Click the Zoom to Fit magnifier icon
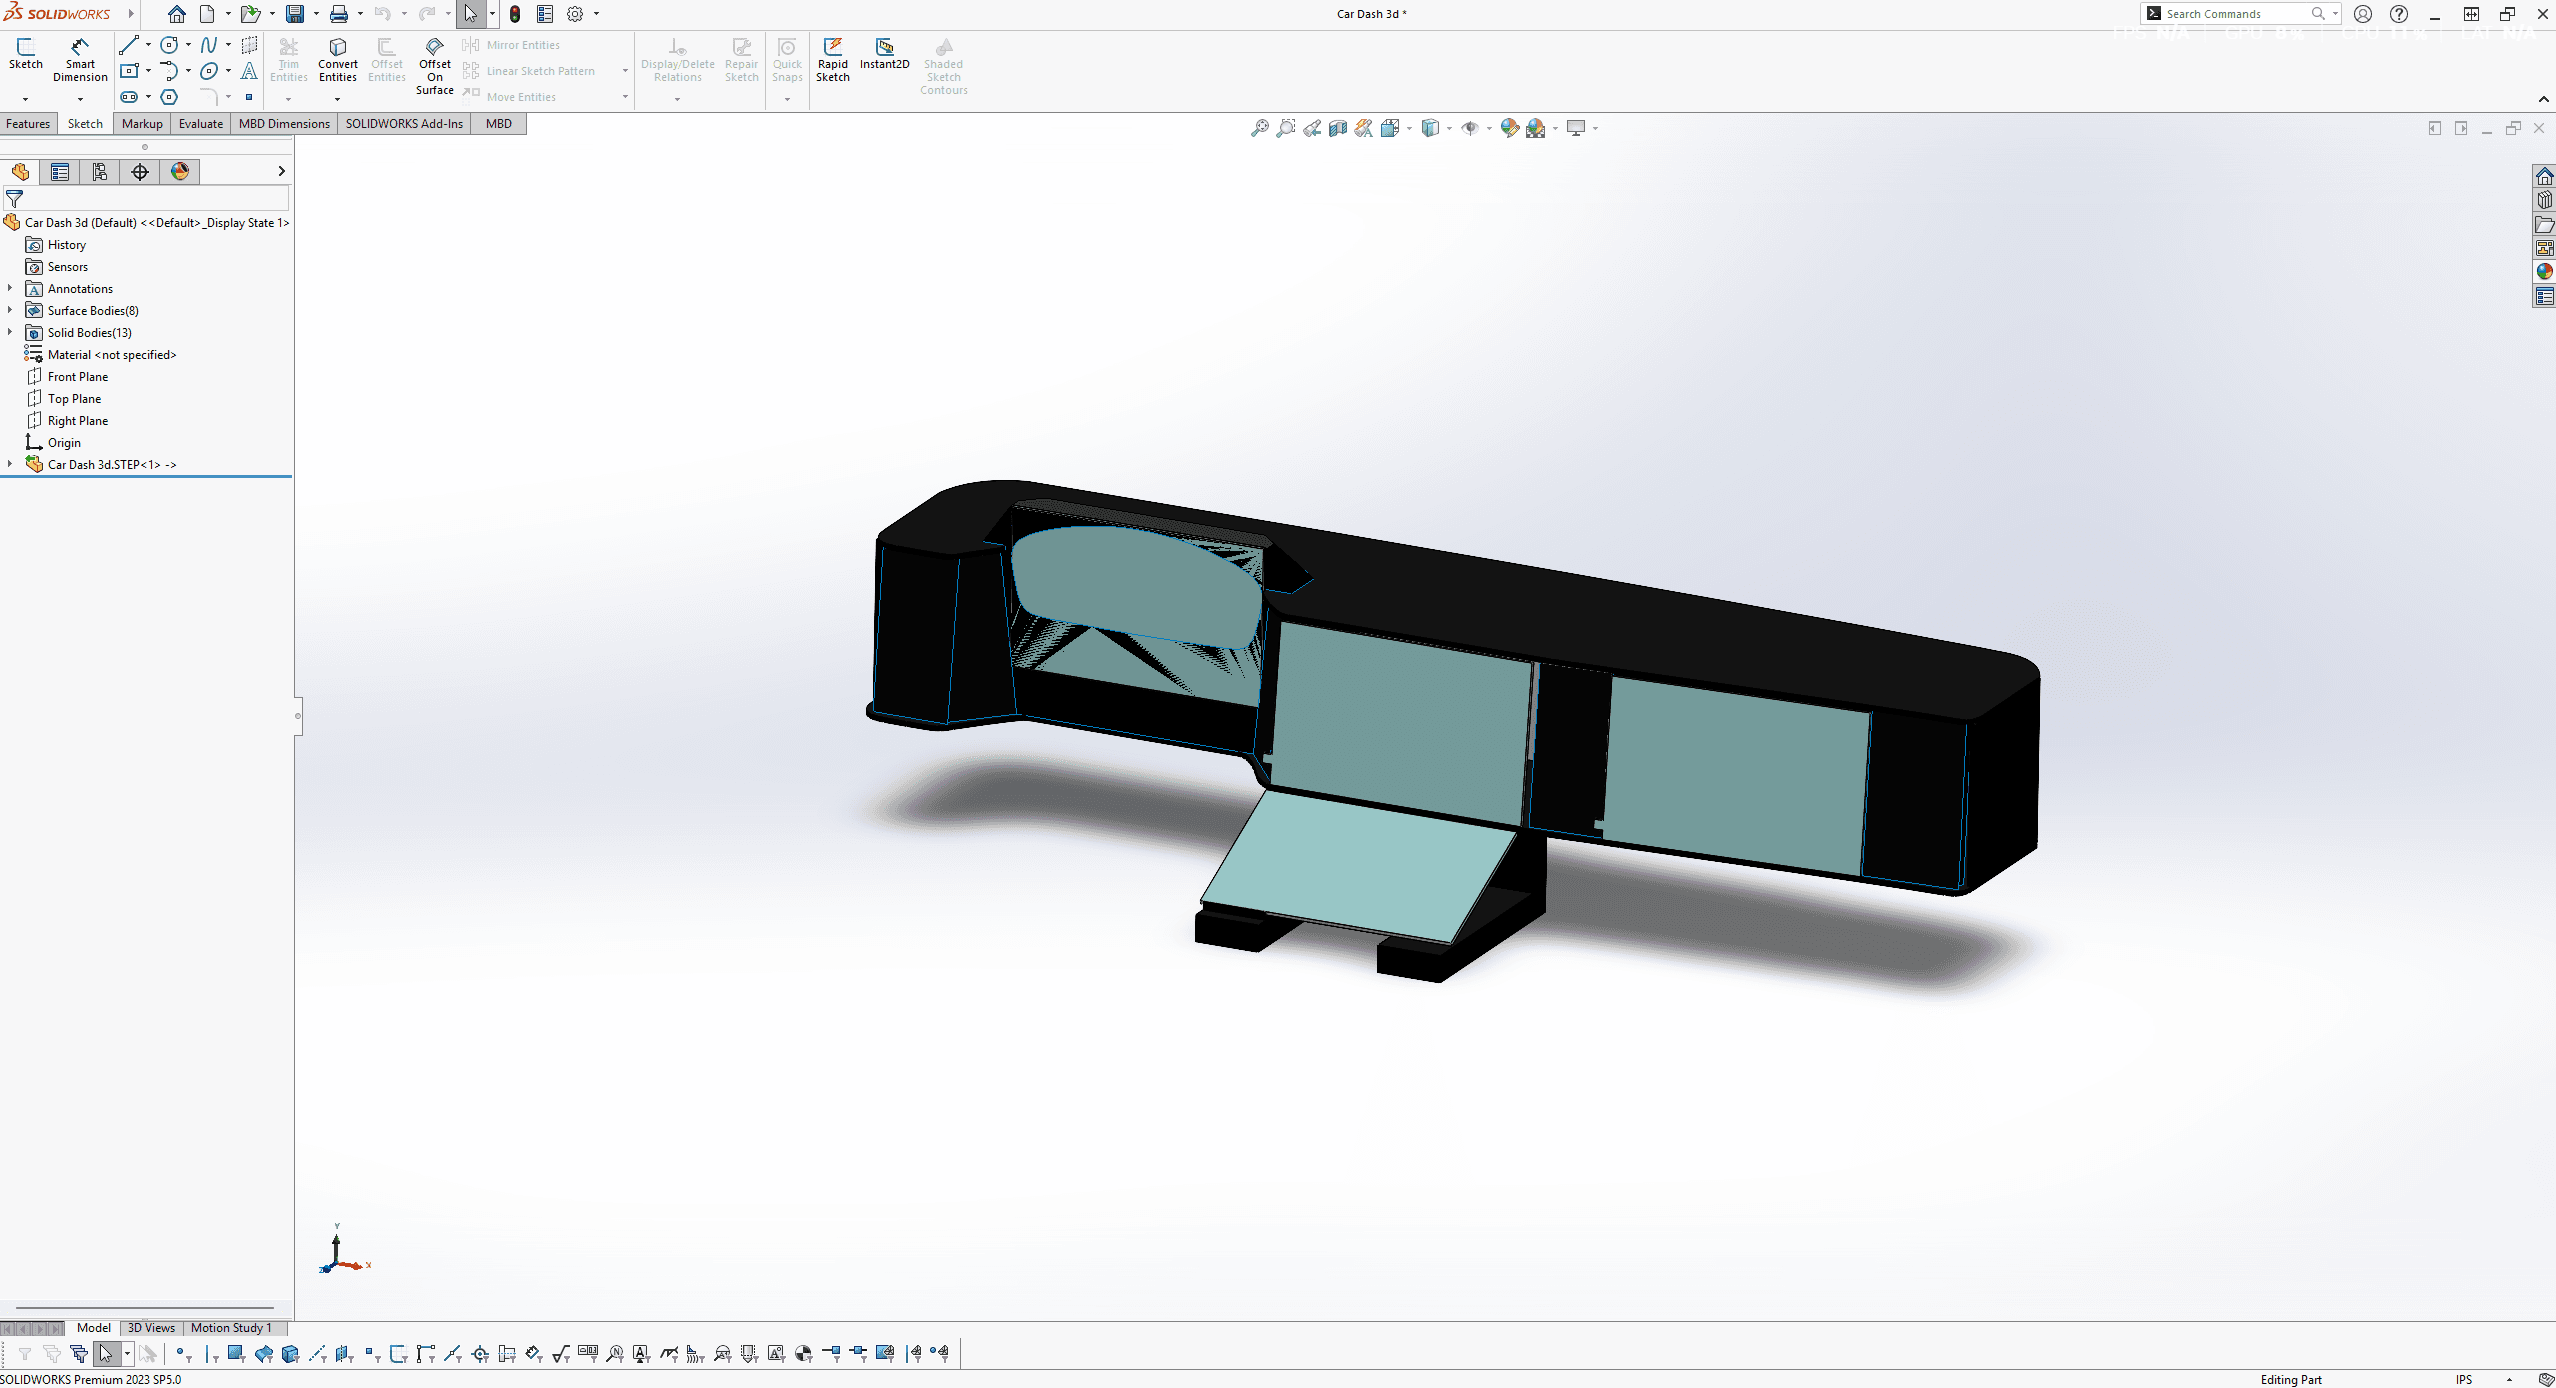The width and height of the screenshot is (2556, 1388). pos(1259,128)
